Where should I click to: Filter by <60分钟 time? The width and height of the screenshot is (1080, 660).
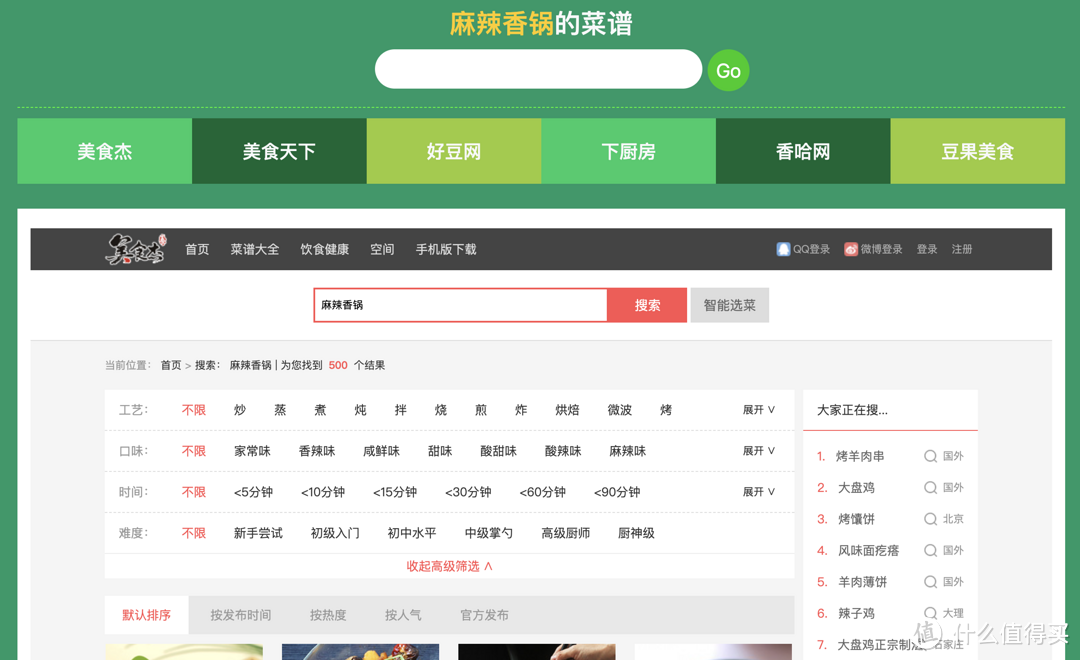542,492
